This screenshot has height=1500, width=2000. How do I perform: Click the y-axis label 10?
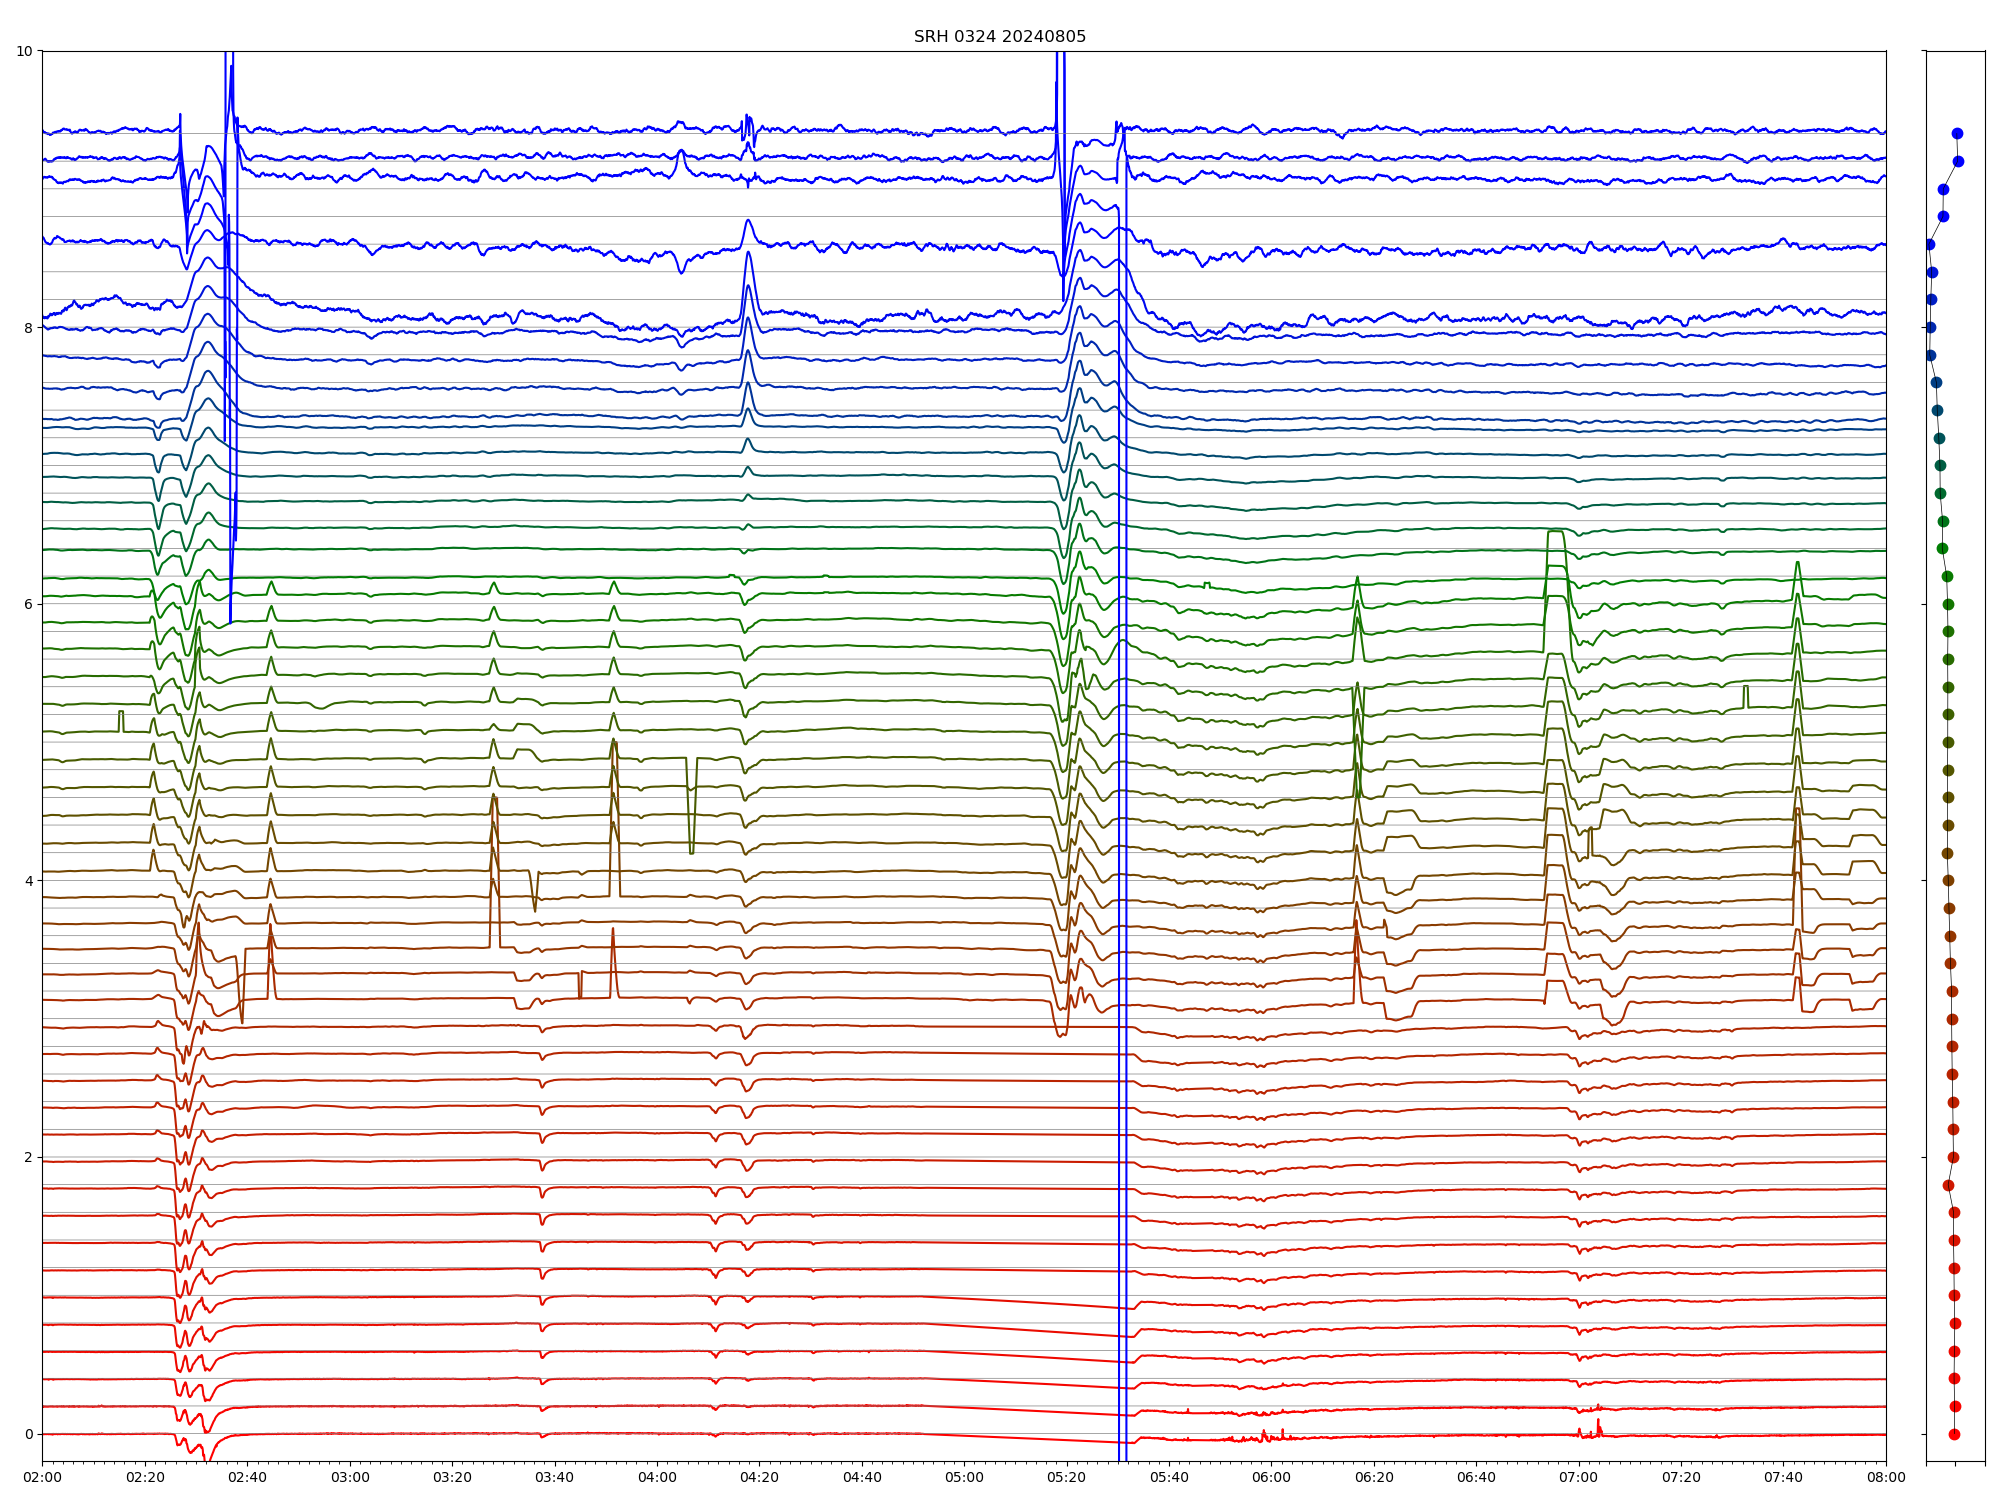coord(24,51)
